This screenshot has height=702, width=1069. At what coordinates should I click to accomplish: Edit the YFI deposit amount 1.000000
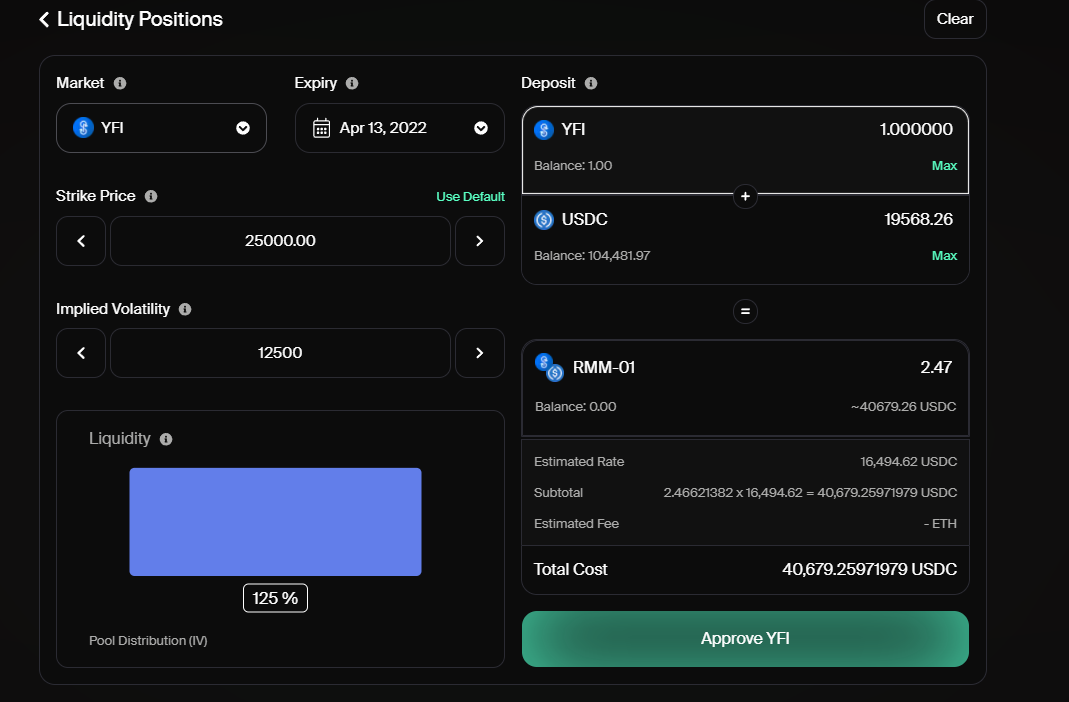tap(916, 129)
